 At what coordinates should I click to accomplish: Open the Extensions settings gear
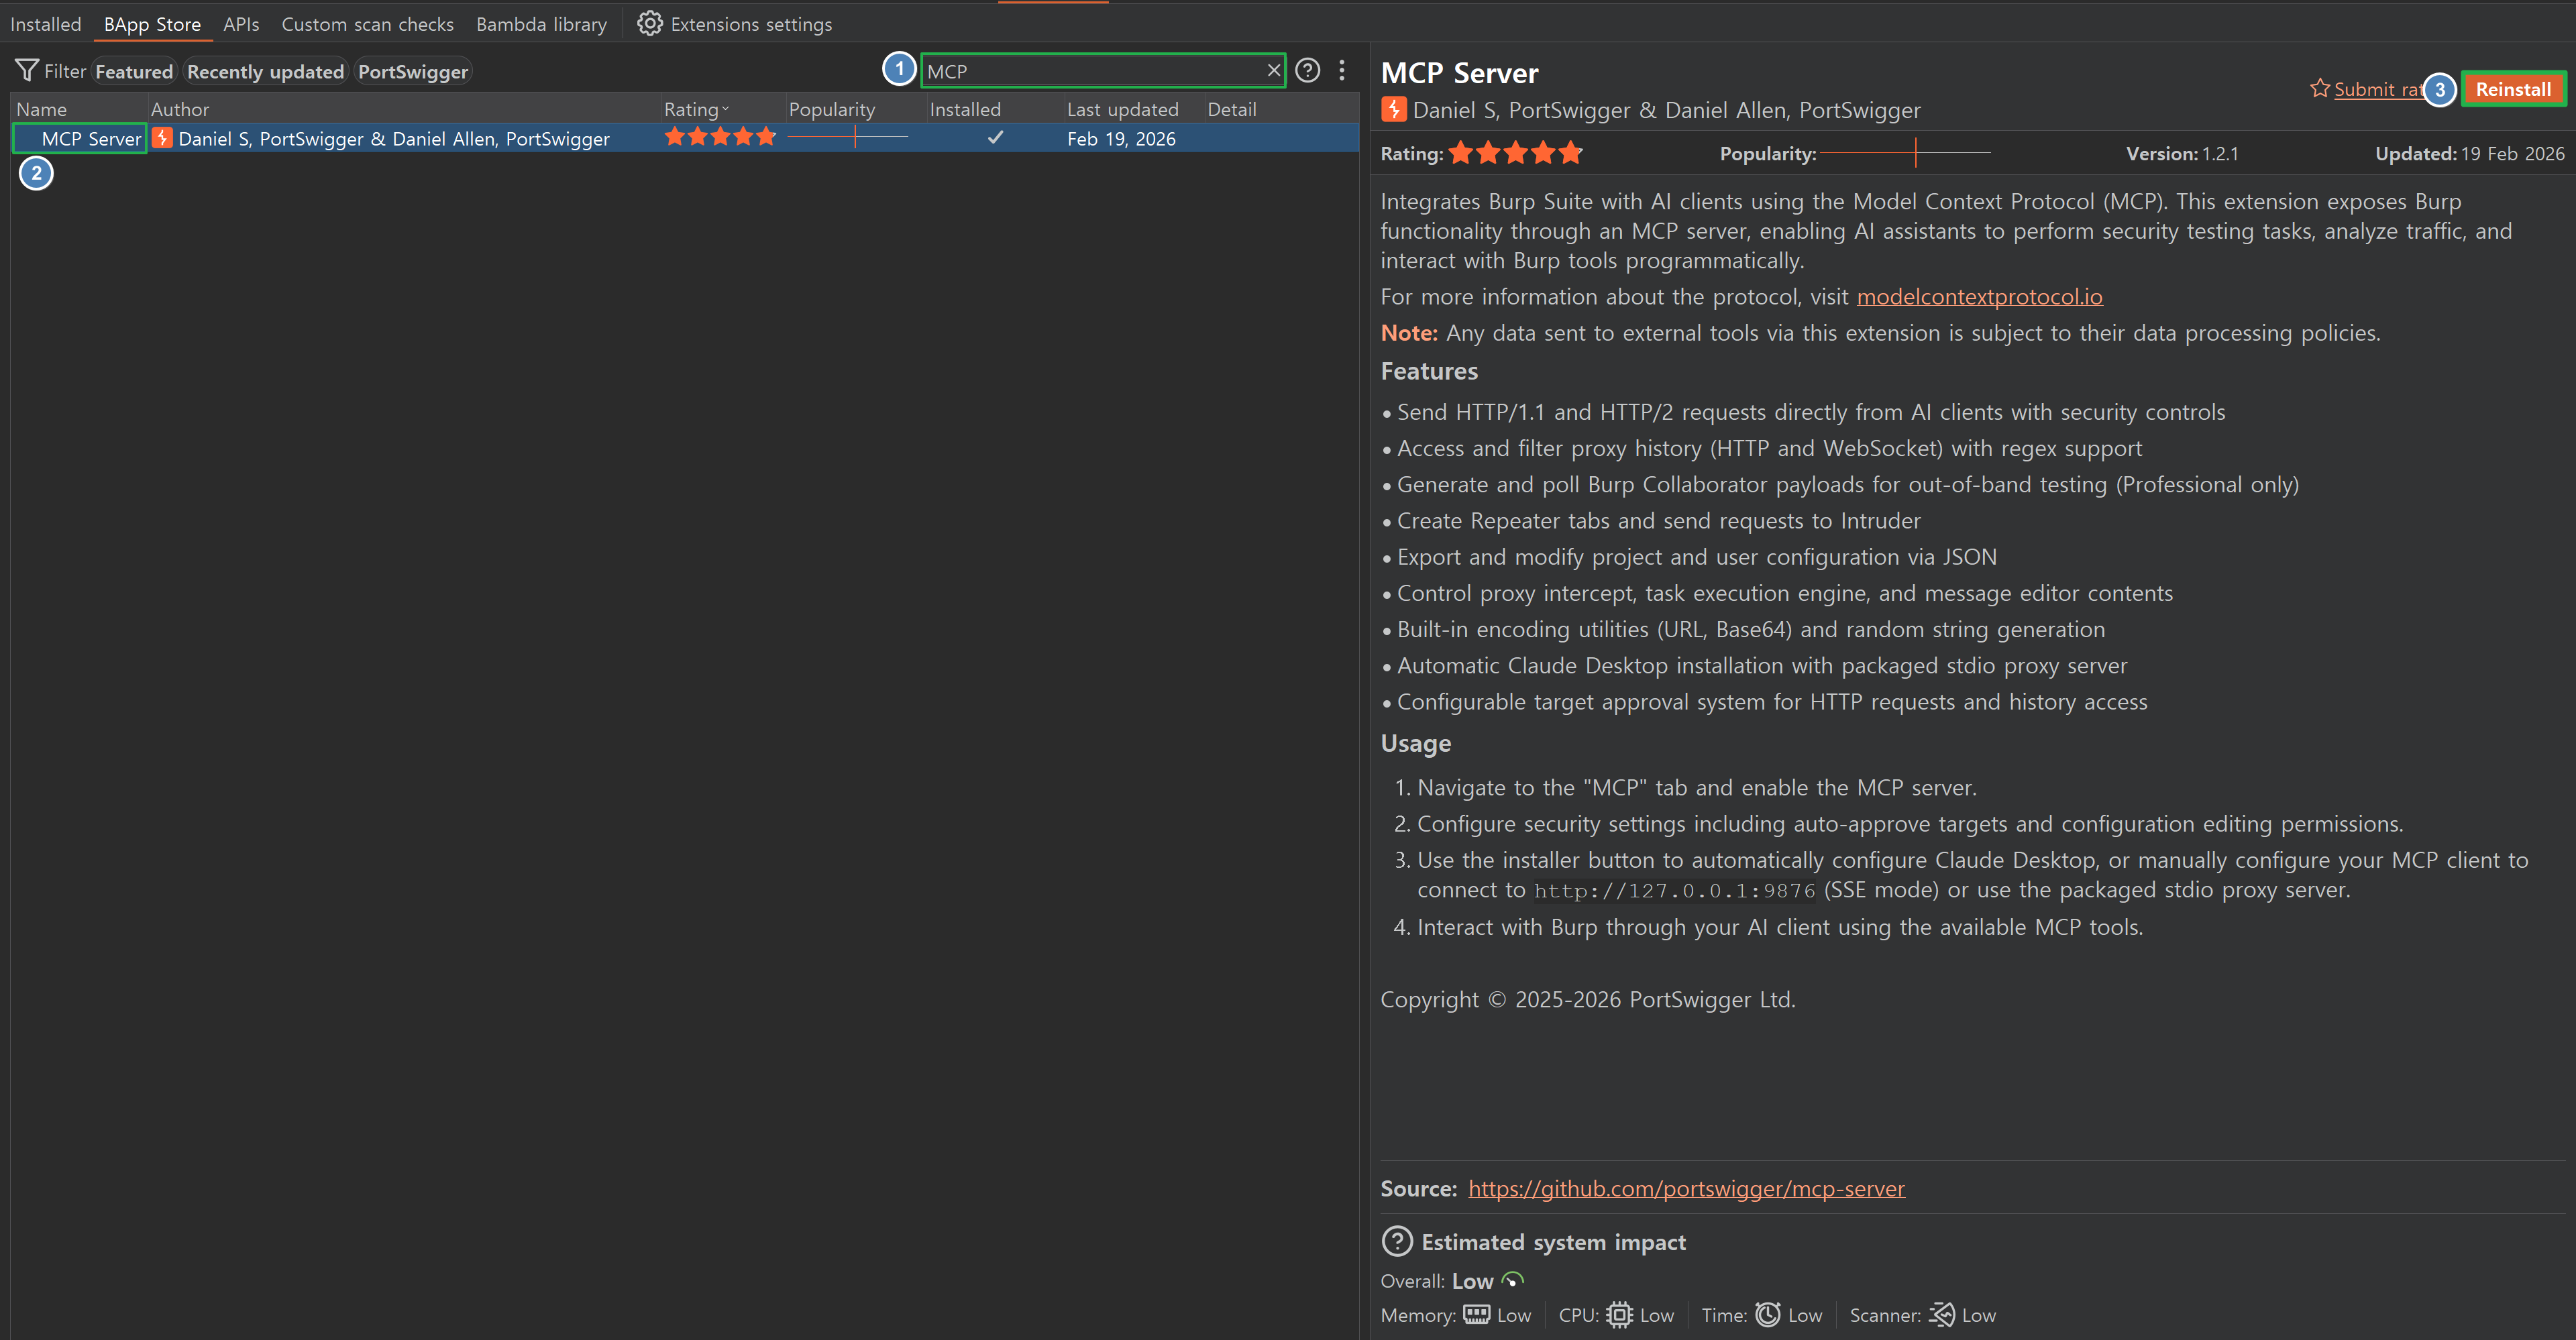650,24
